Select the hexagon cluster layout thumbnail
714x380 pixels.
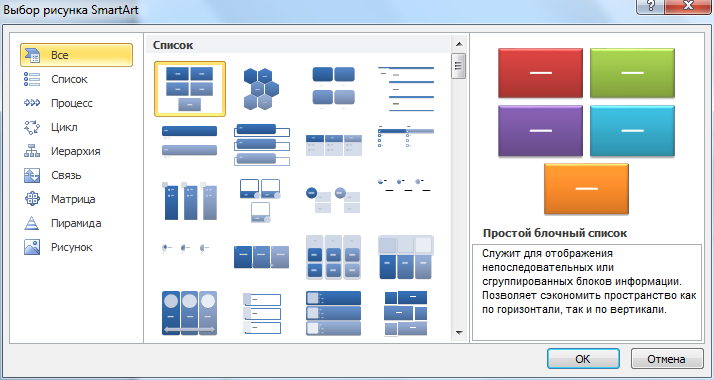pyautogui.click(x=261, y=89)
